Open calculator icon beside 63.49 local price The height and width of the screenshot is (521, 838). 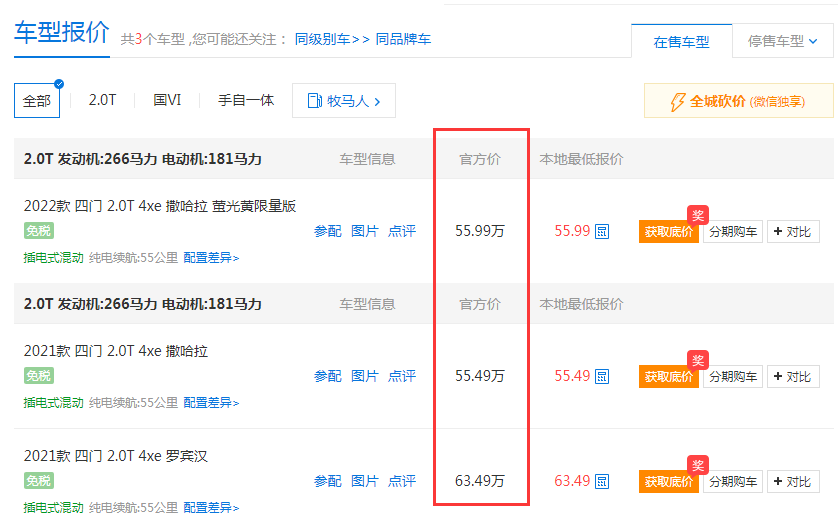coord(602,481)
